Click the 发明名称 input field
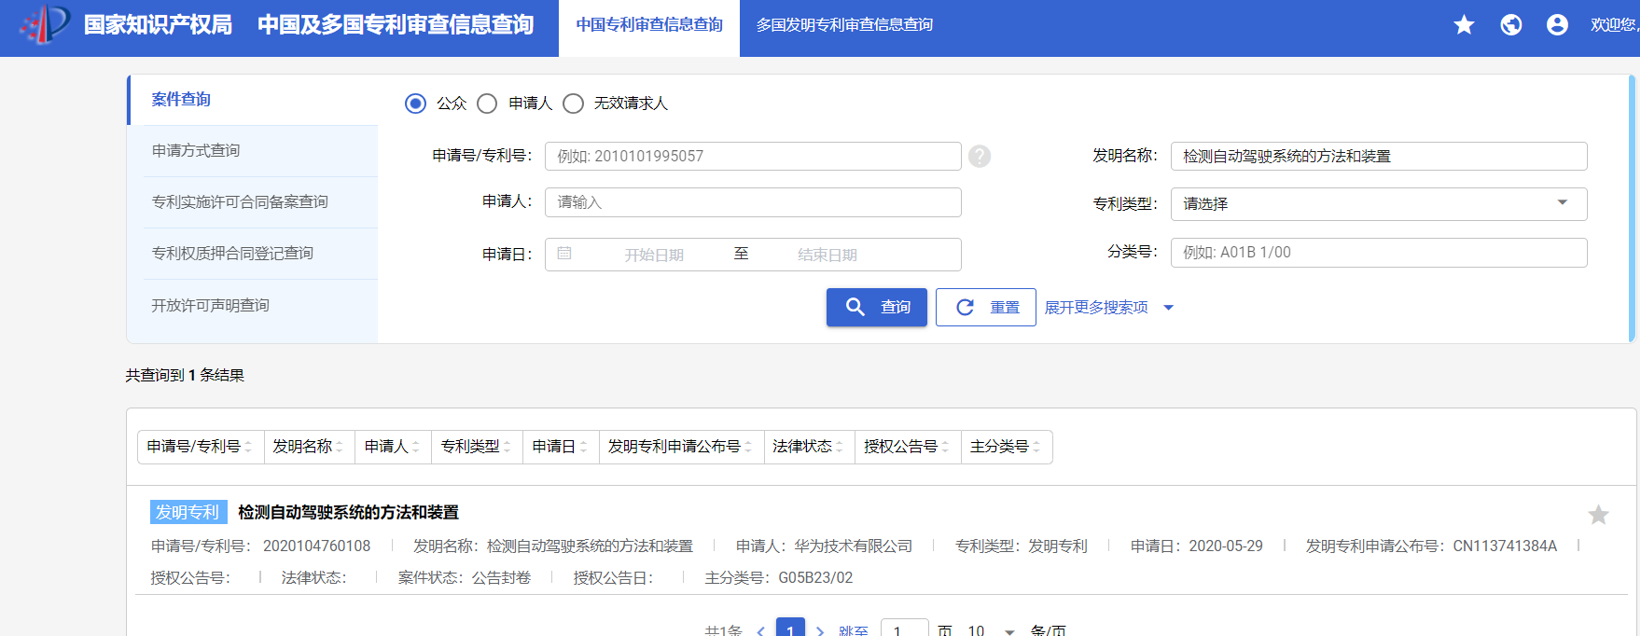 pyautogui.click(x=1379, y=156)
